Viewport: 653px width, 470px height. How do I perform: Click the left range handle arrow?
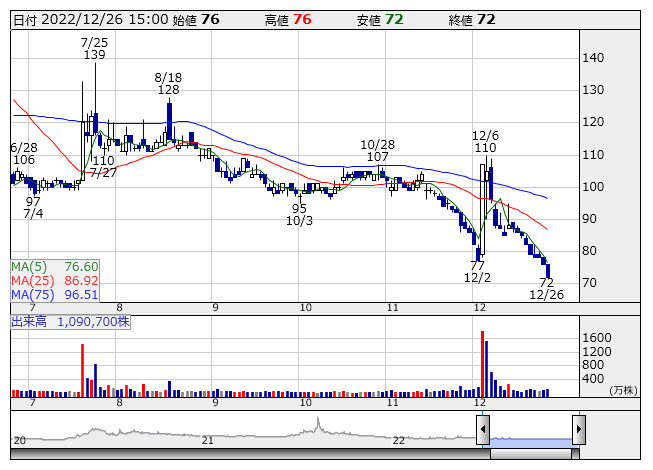point(483,430)
